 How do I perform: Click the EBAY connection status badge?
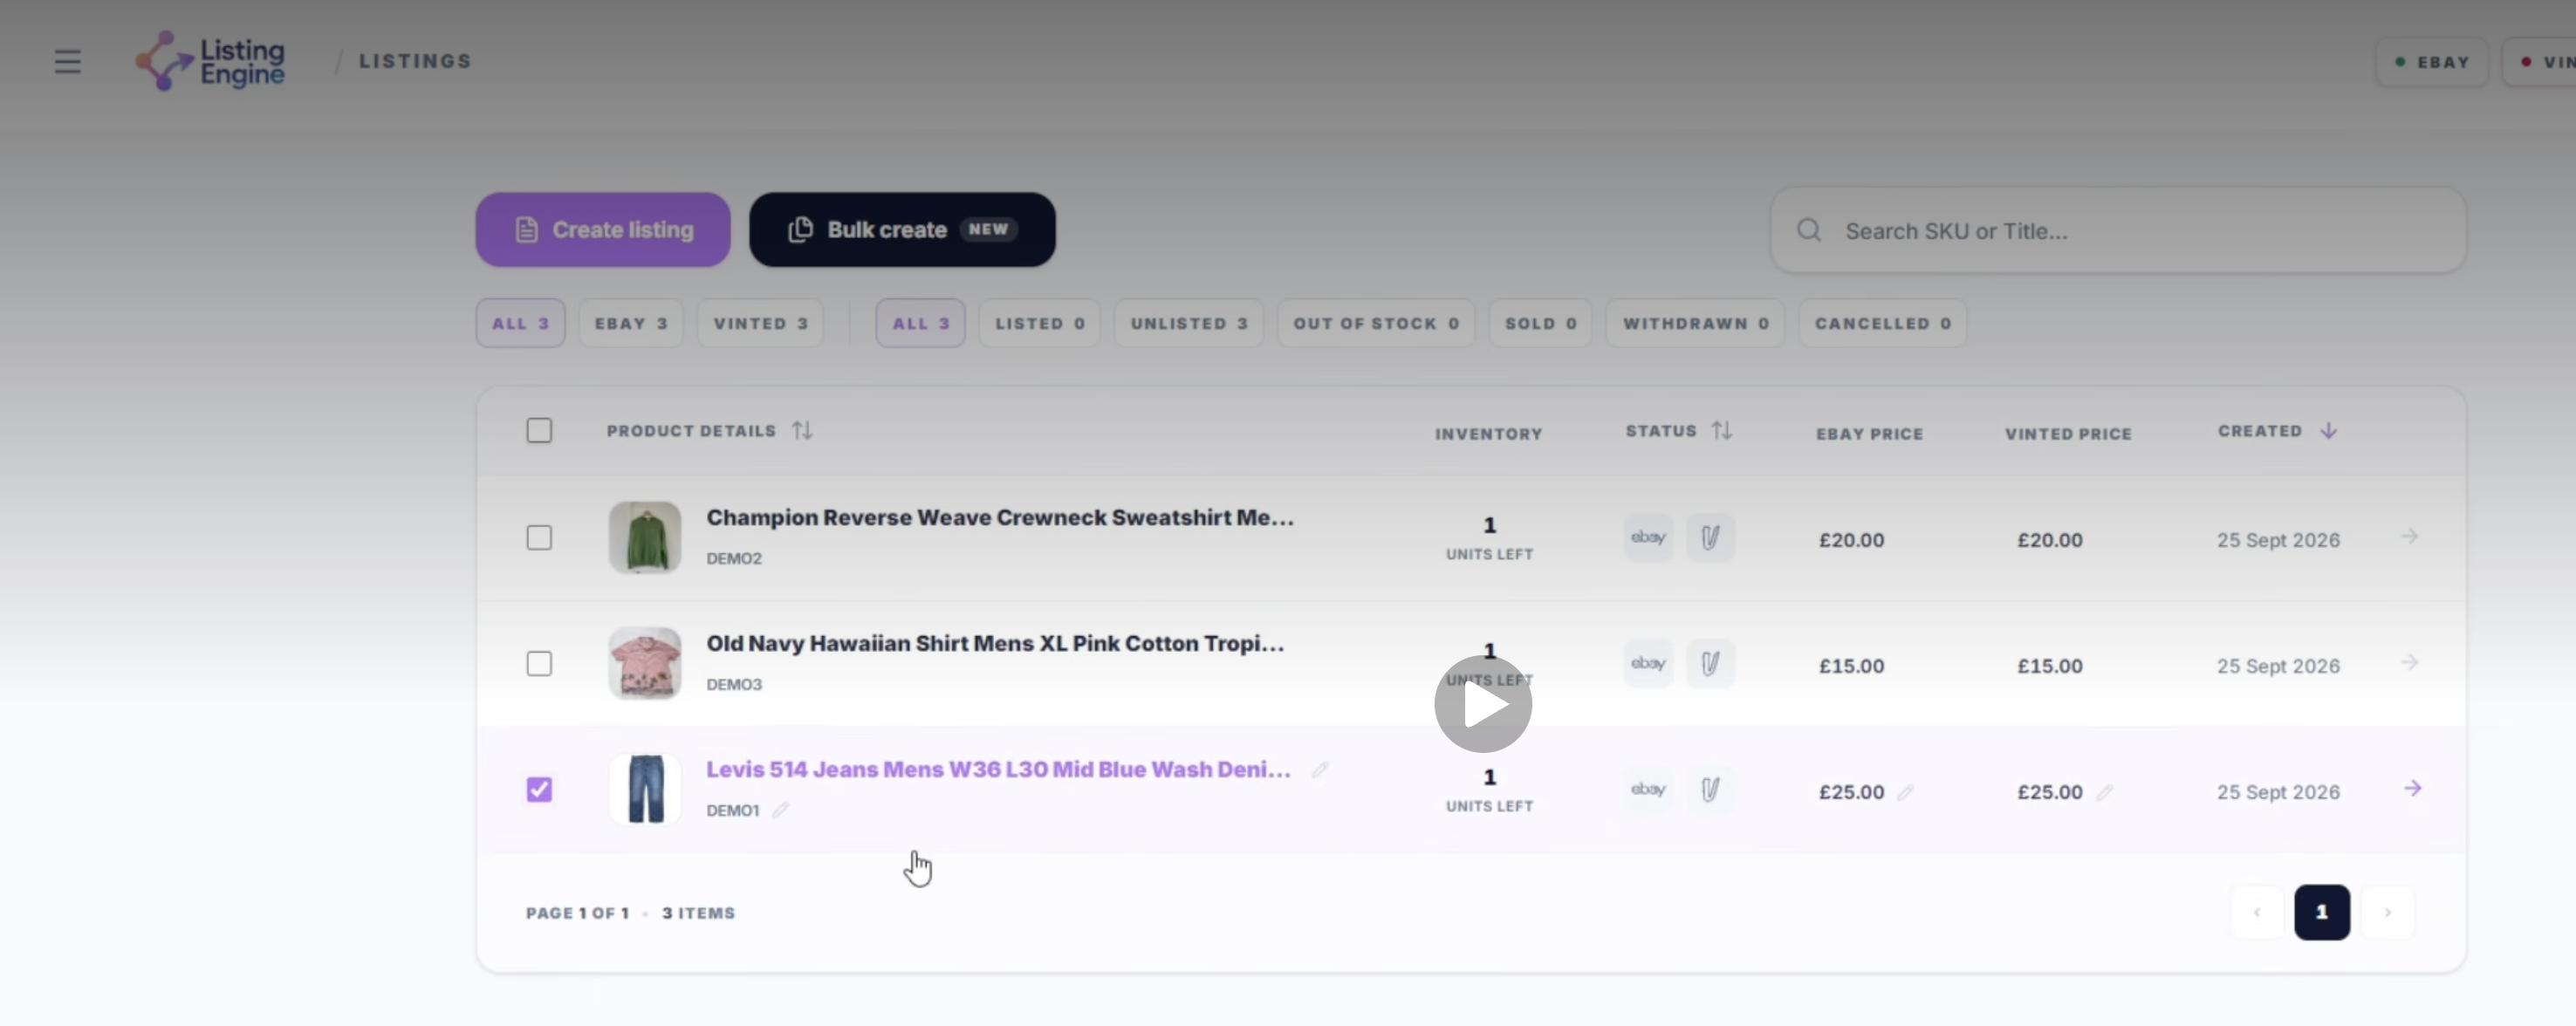coord(2432,62)
